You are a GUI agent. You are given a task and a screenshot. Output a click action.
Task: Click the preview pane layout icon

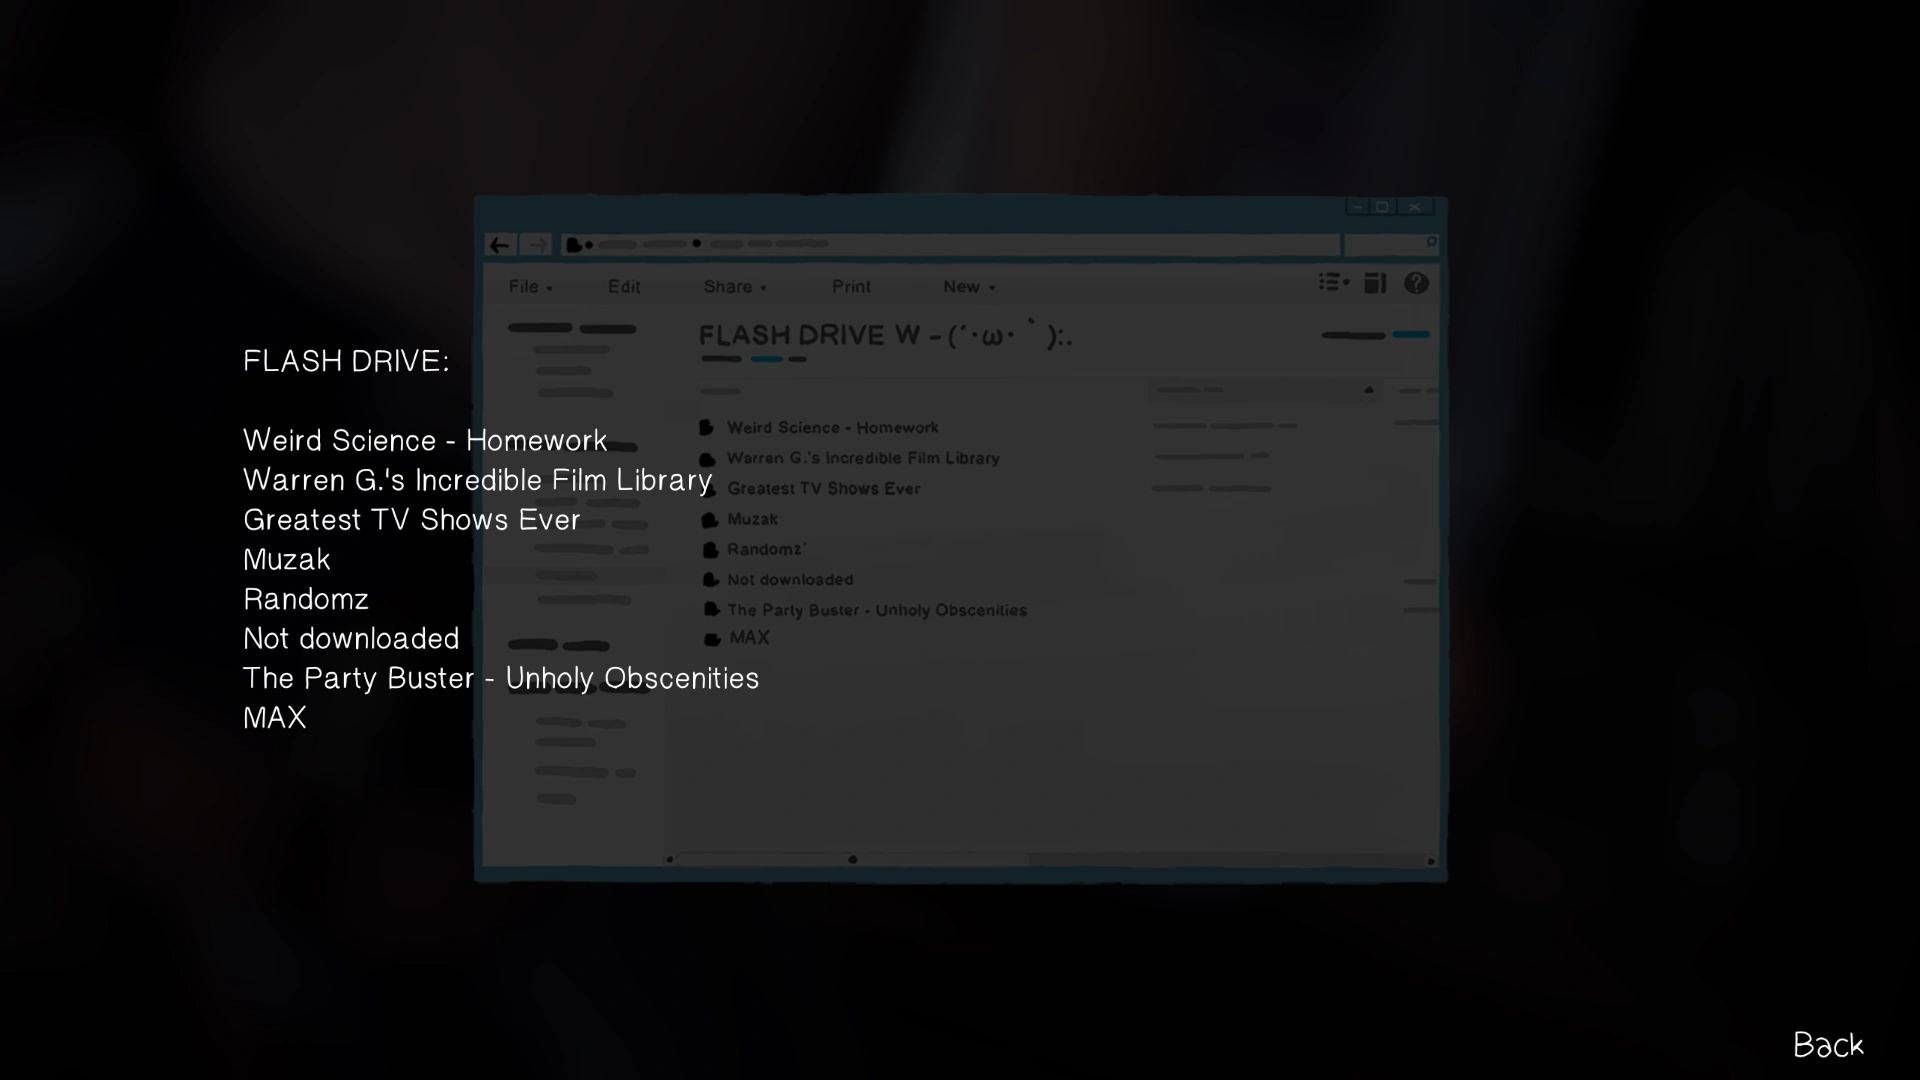1376,284
